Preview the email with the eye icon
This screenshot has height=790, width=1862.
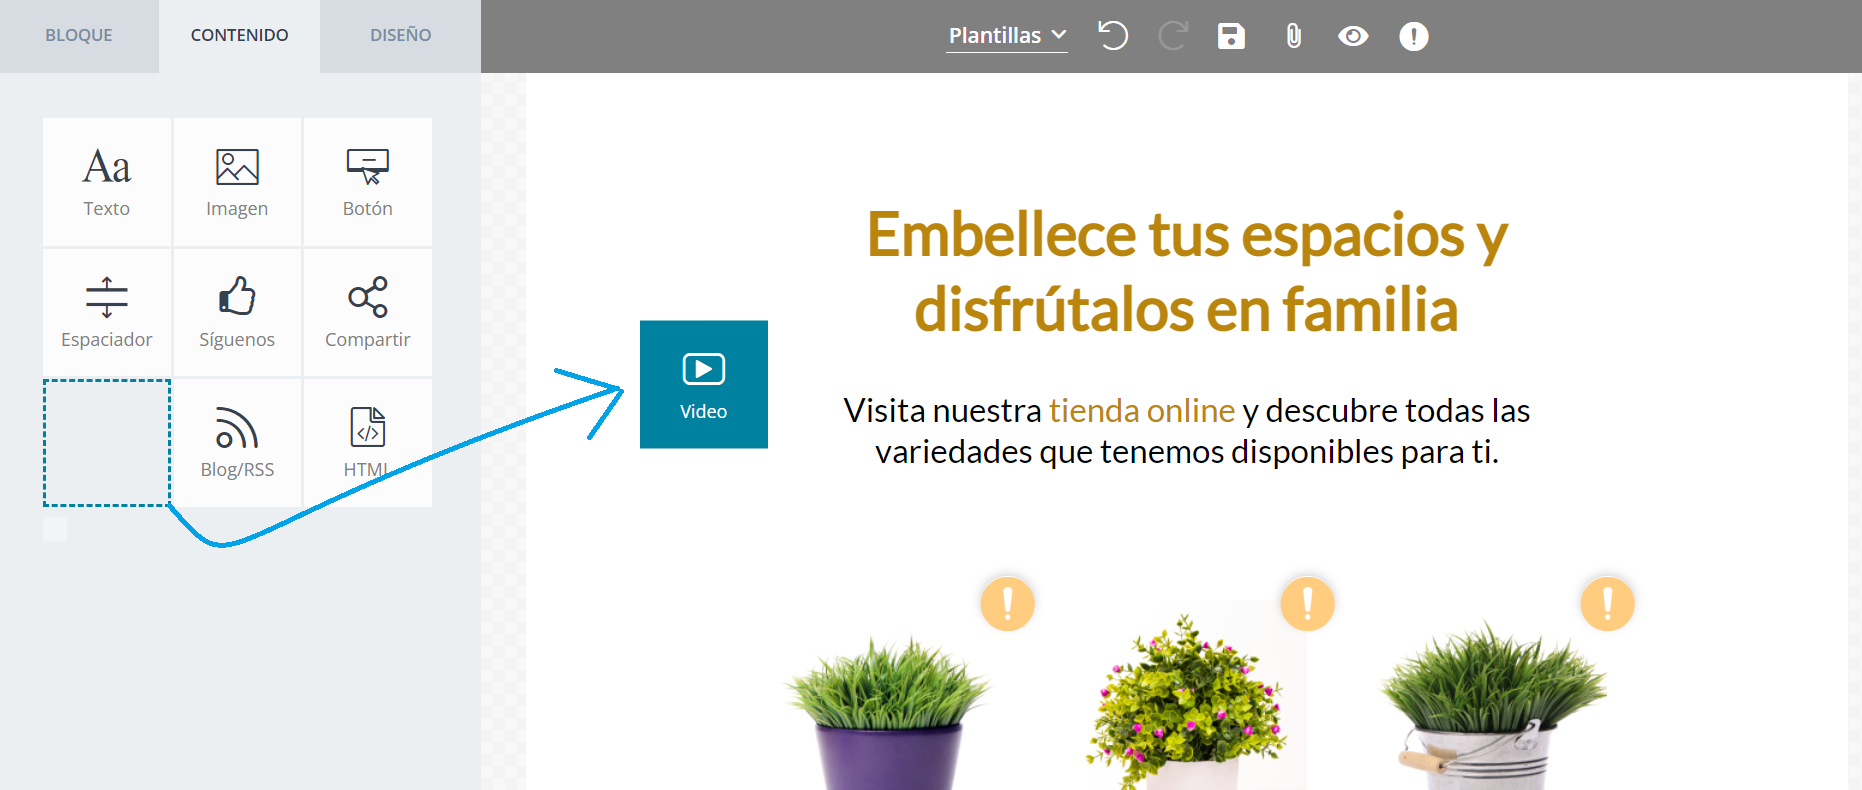click(1353, 36)
